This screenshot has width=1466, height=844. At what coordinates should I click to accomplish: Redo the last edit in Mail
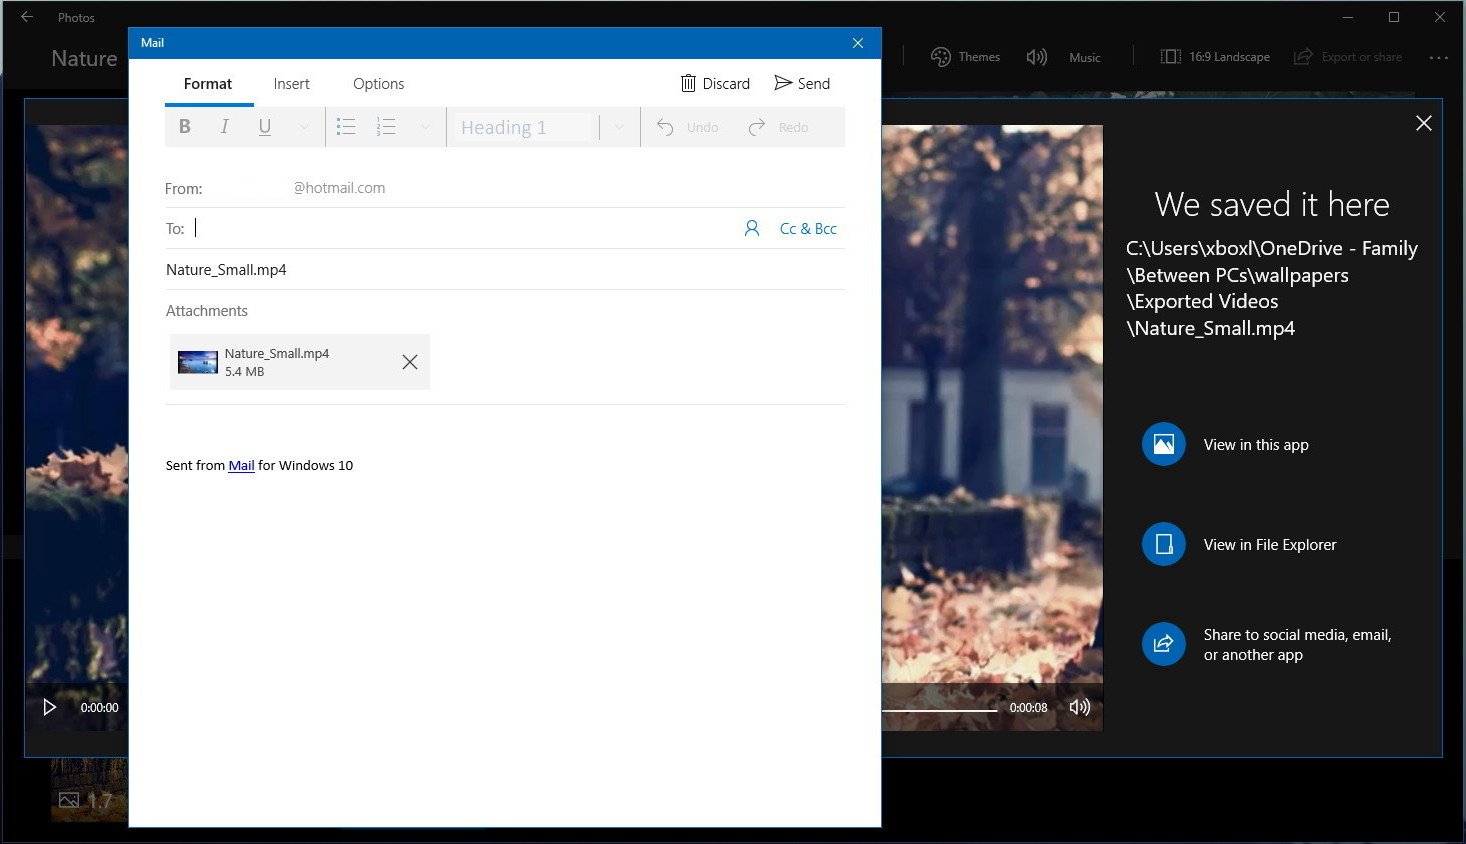tap(778, 127)
